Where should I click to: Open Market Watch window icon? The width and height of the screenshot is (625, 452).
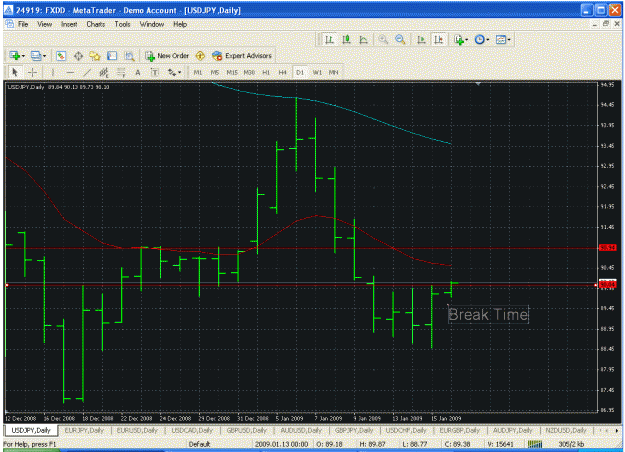[x=61, y=56]
